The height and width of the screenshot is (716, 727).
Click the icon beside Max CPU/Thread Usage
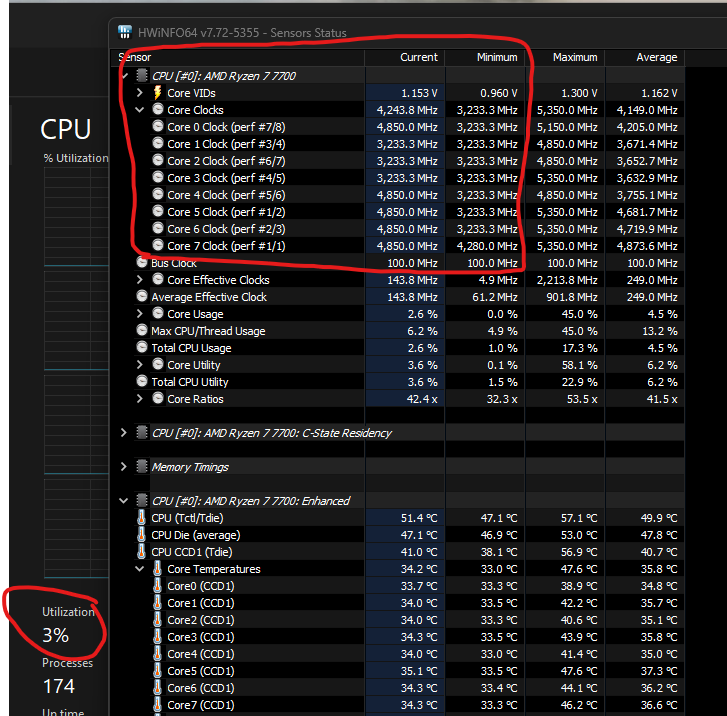click(142, 330)
